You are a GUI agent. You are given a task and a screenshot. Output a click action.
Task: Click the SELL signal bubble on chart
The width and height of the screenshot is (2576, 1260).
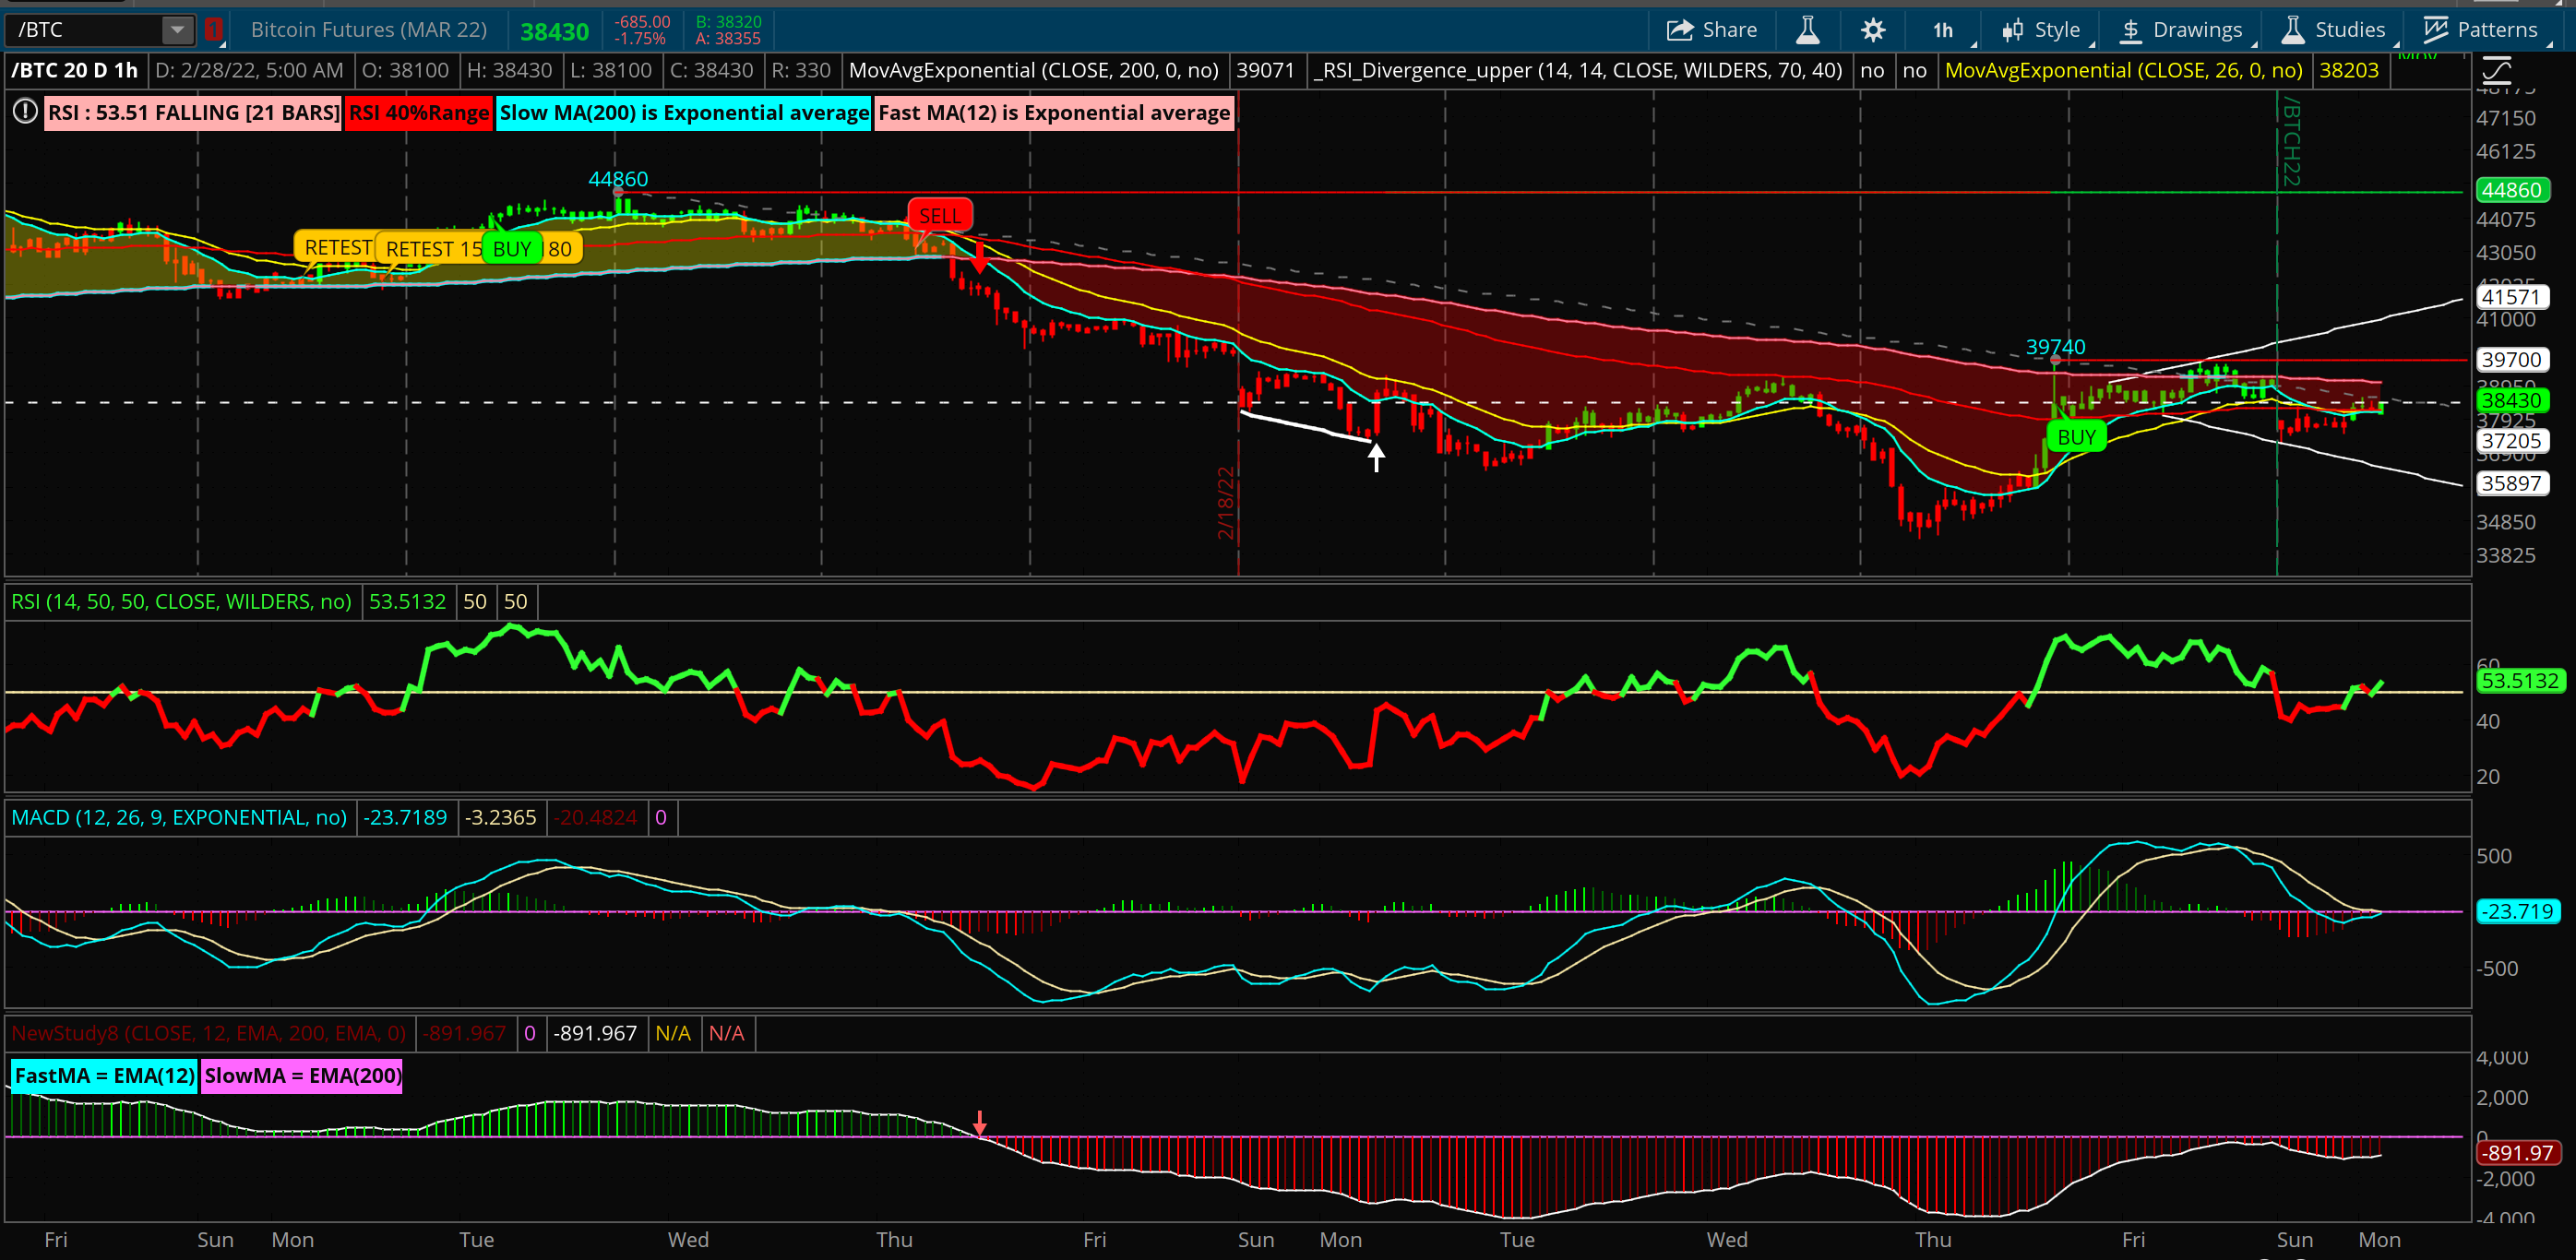pos(940,215)
